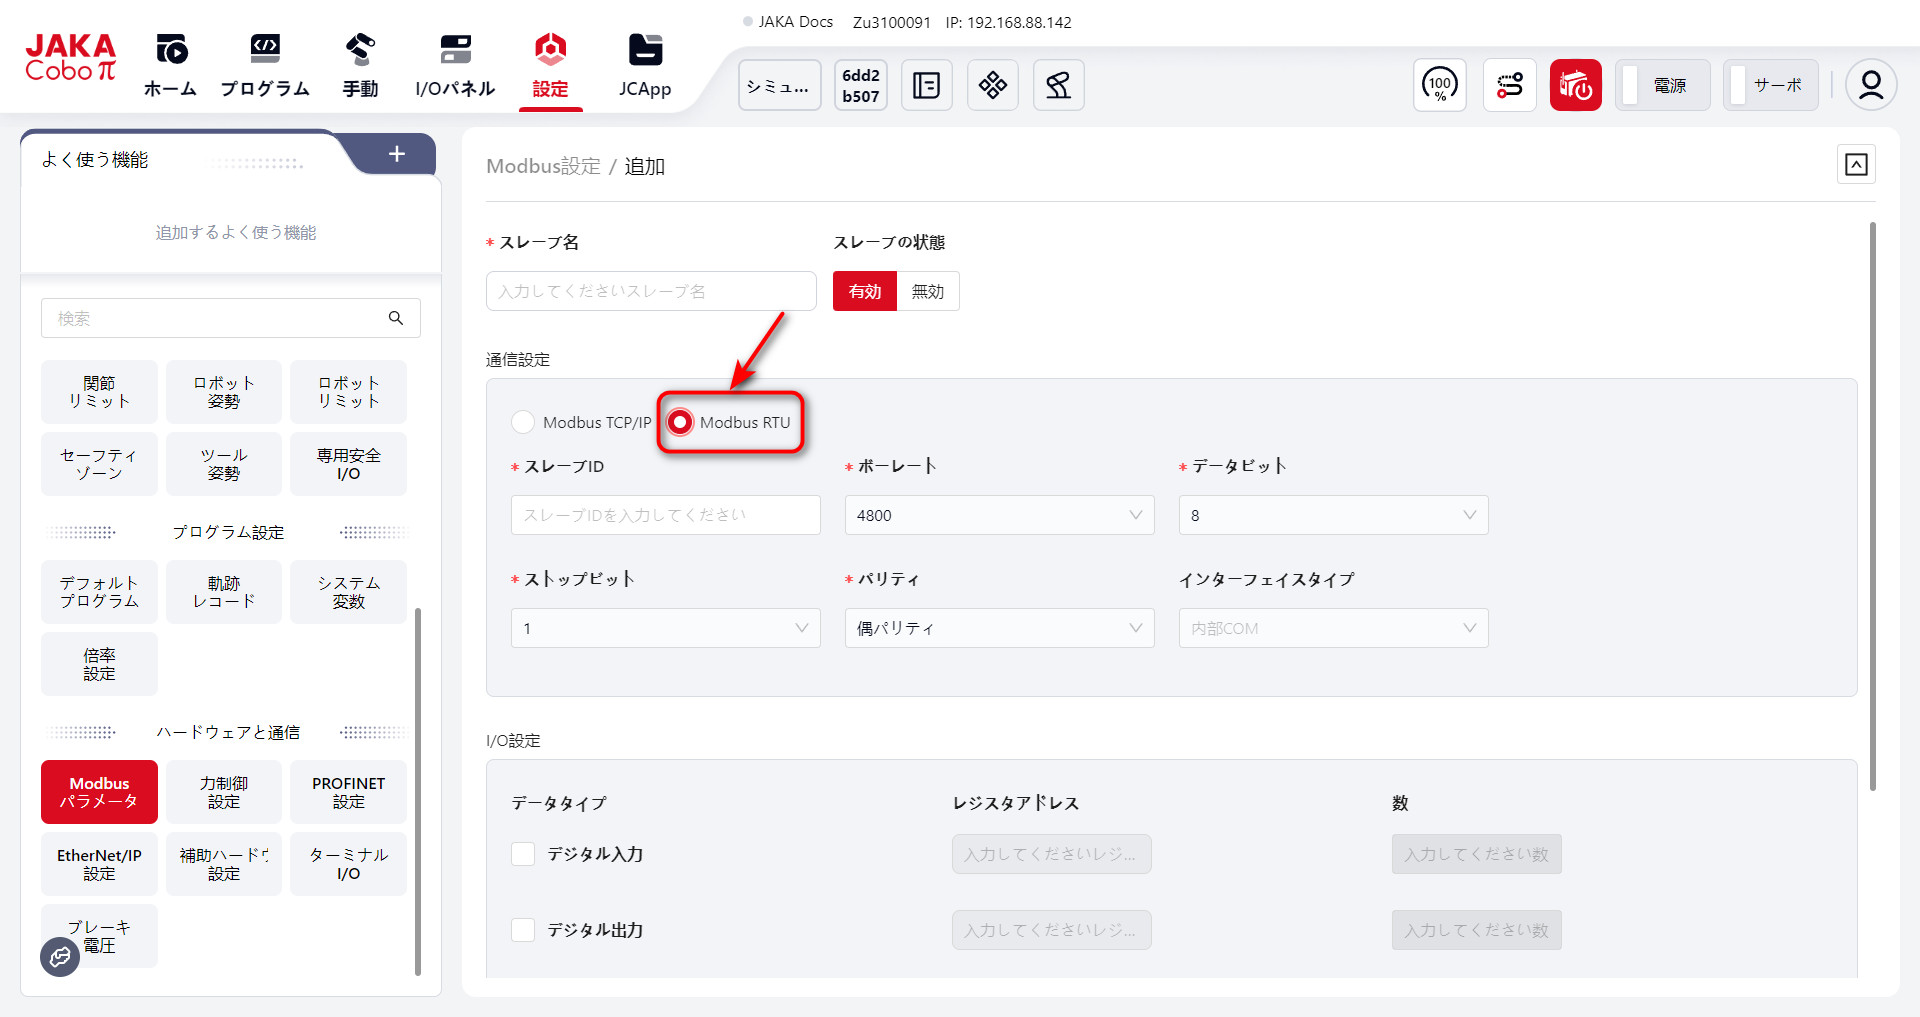Viewport: 1920px width, 1017px height.
Task: Switch to the プログラム tab
Action: (265, 67)
